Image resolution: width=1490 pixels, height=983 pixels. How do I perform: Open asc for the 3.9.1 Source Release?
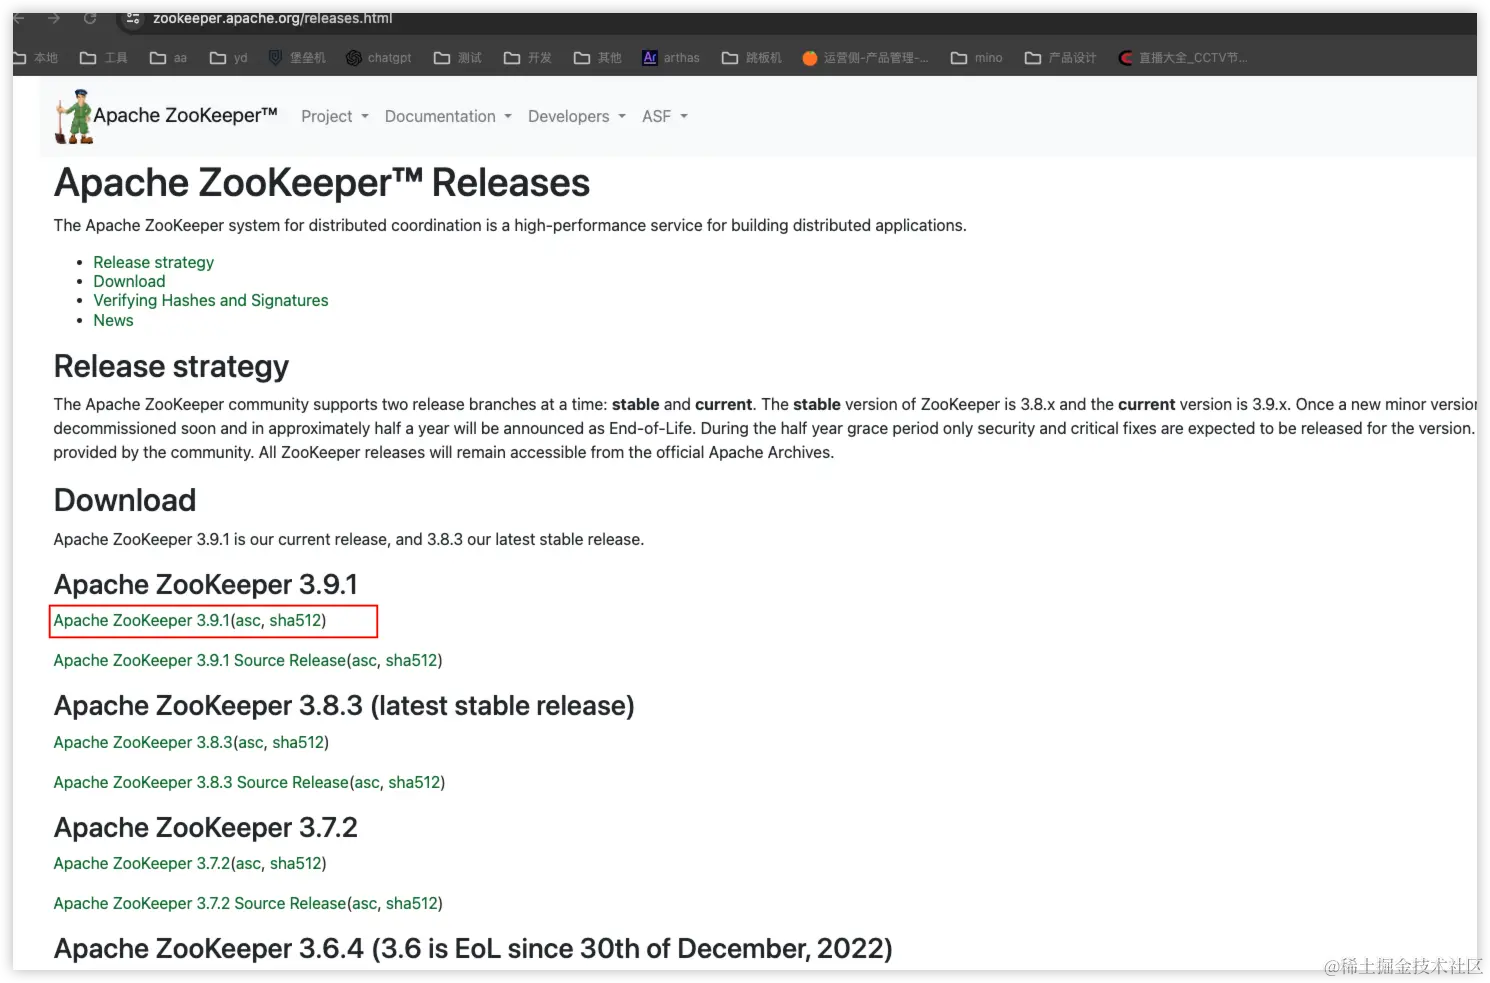[364, 661]
